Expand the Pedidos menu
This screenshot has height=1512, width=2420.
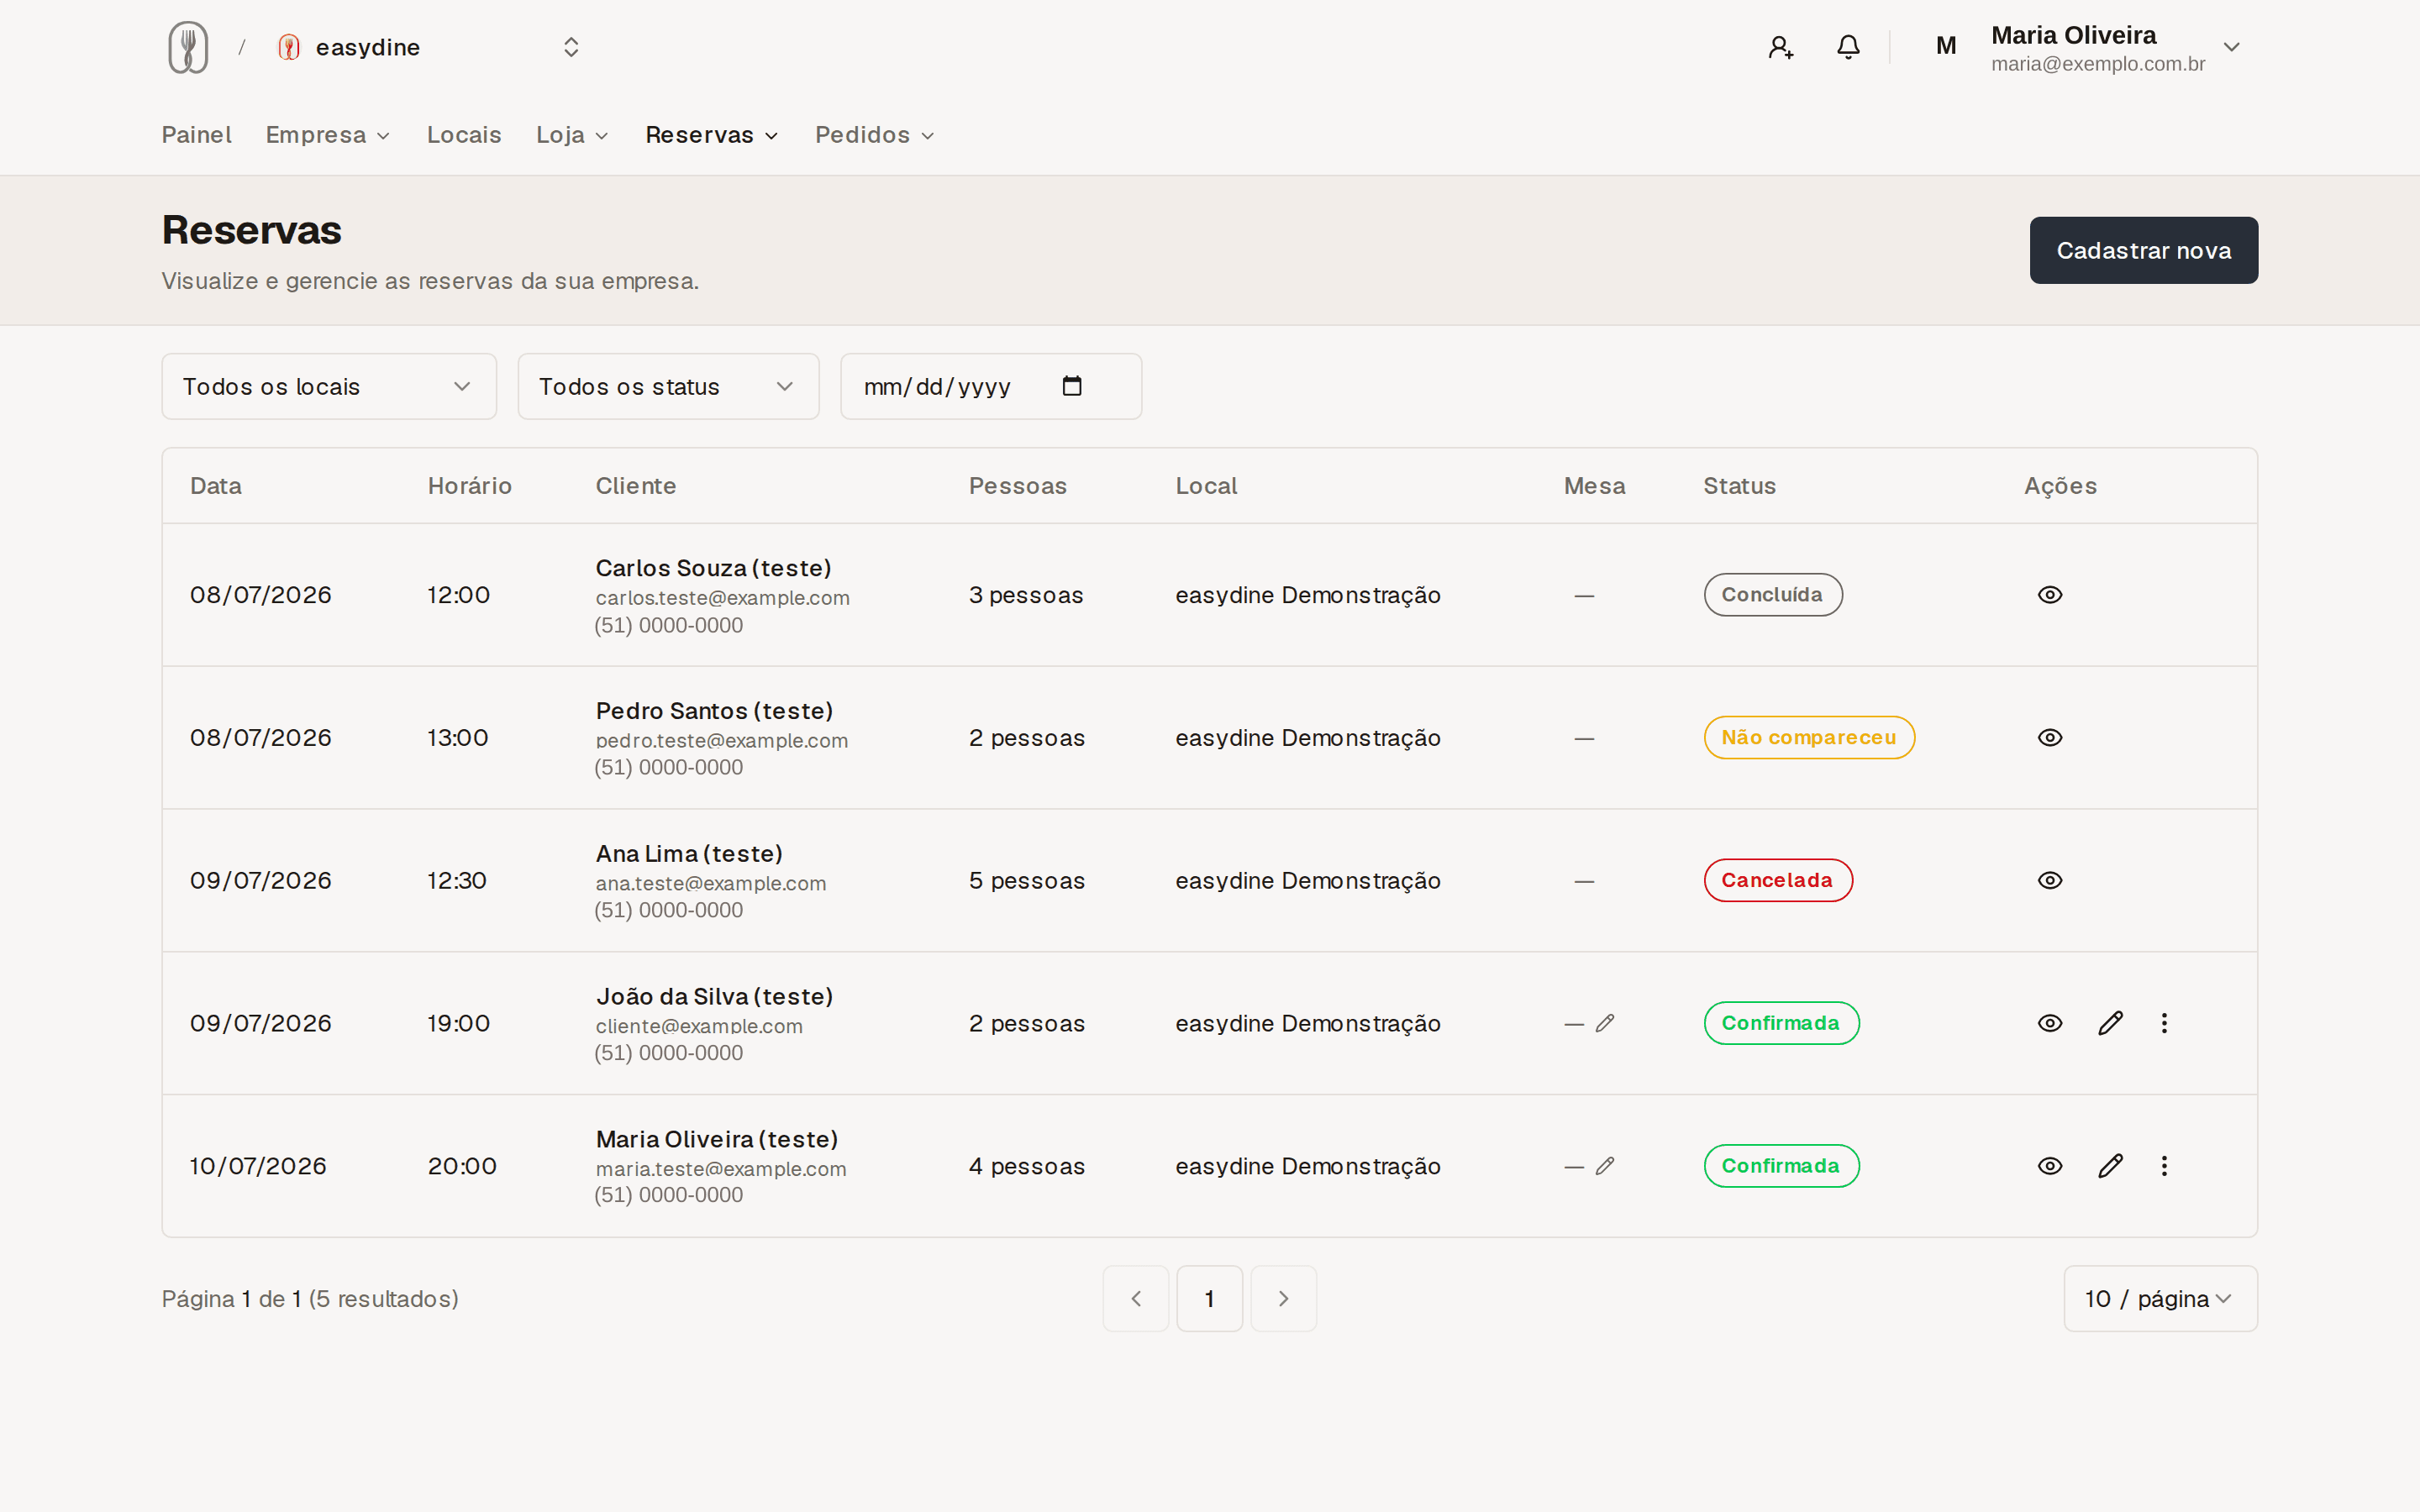tap(874, 135)
